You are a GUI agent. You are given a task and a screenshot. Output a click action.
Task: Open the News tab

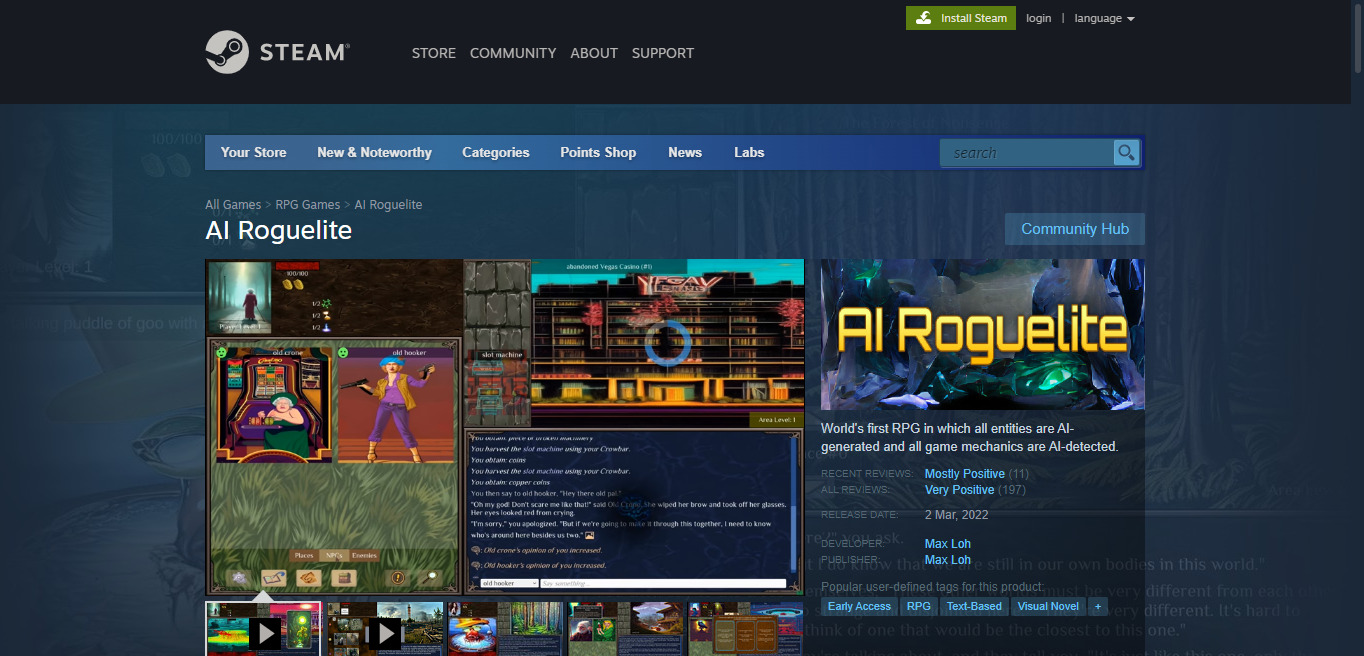[685, 152]
